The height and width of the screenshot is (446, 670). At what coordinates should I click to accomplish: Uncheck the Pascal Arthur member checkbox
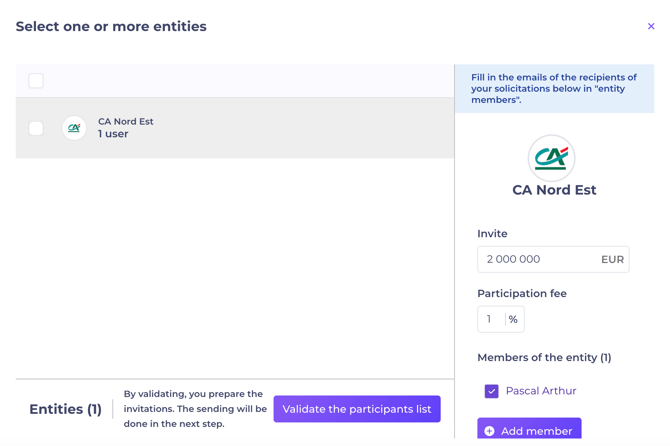coord(491,391)
